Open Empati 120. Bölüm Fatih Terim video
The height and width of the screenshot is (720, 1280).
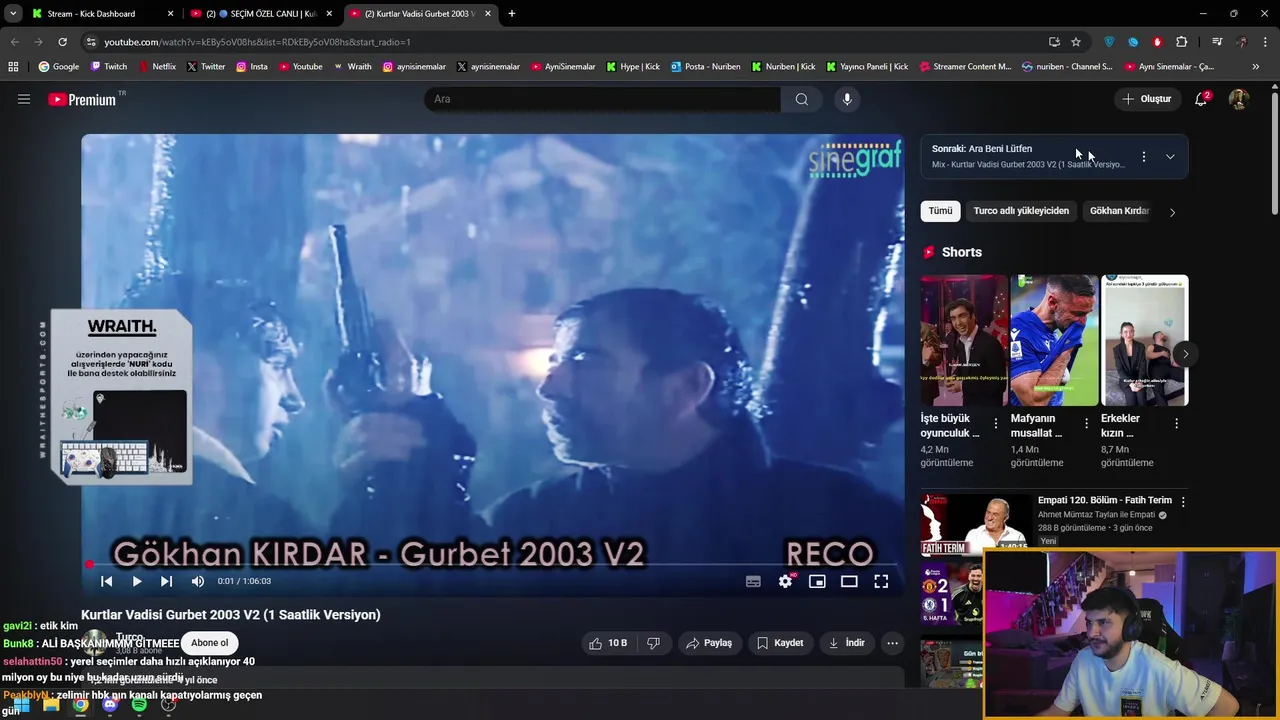(1105, 500)
